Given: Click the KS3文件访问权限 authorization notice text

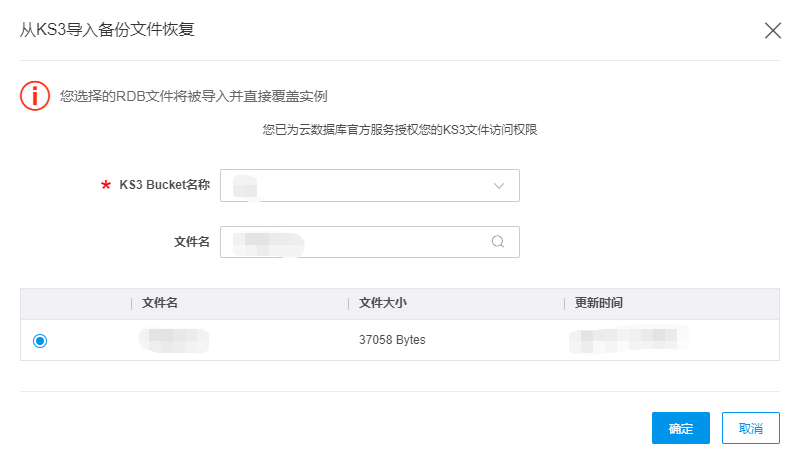Looking at the screenshot, I should 400,130.
